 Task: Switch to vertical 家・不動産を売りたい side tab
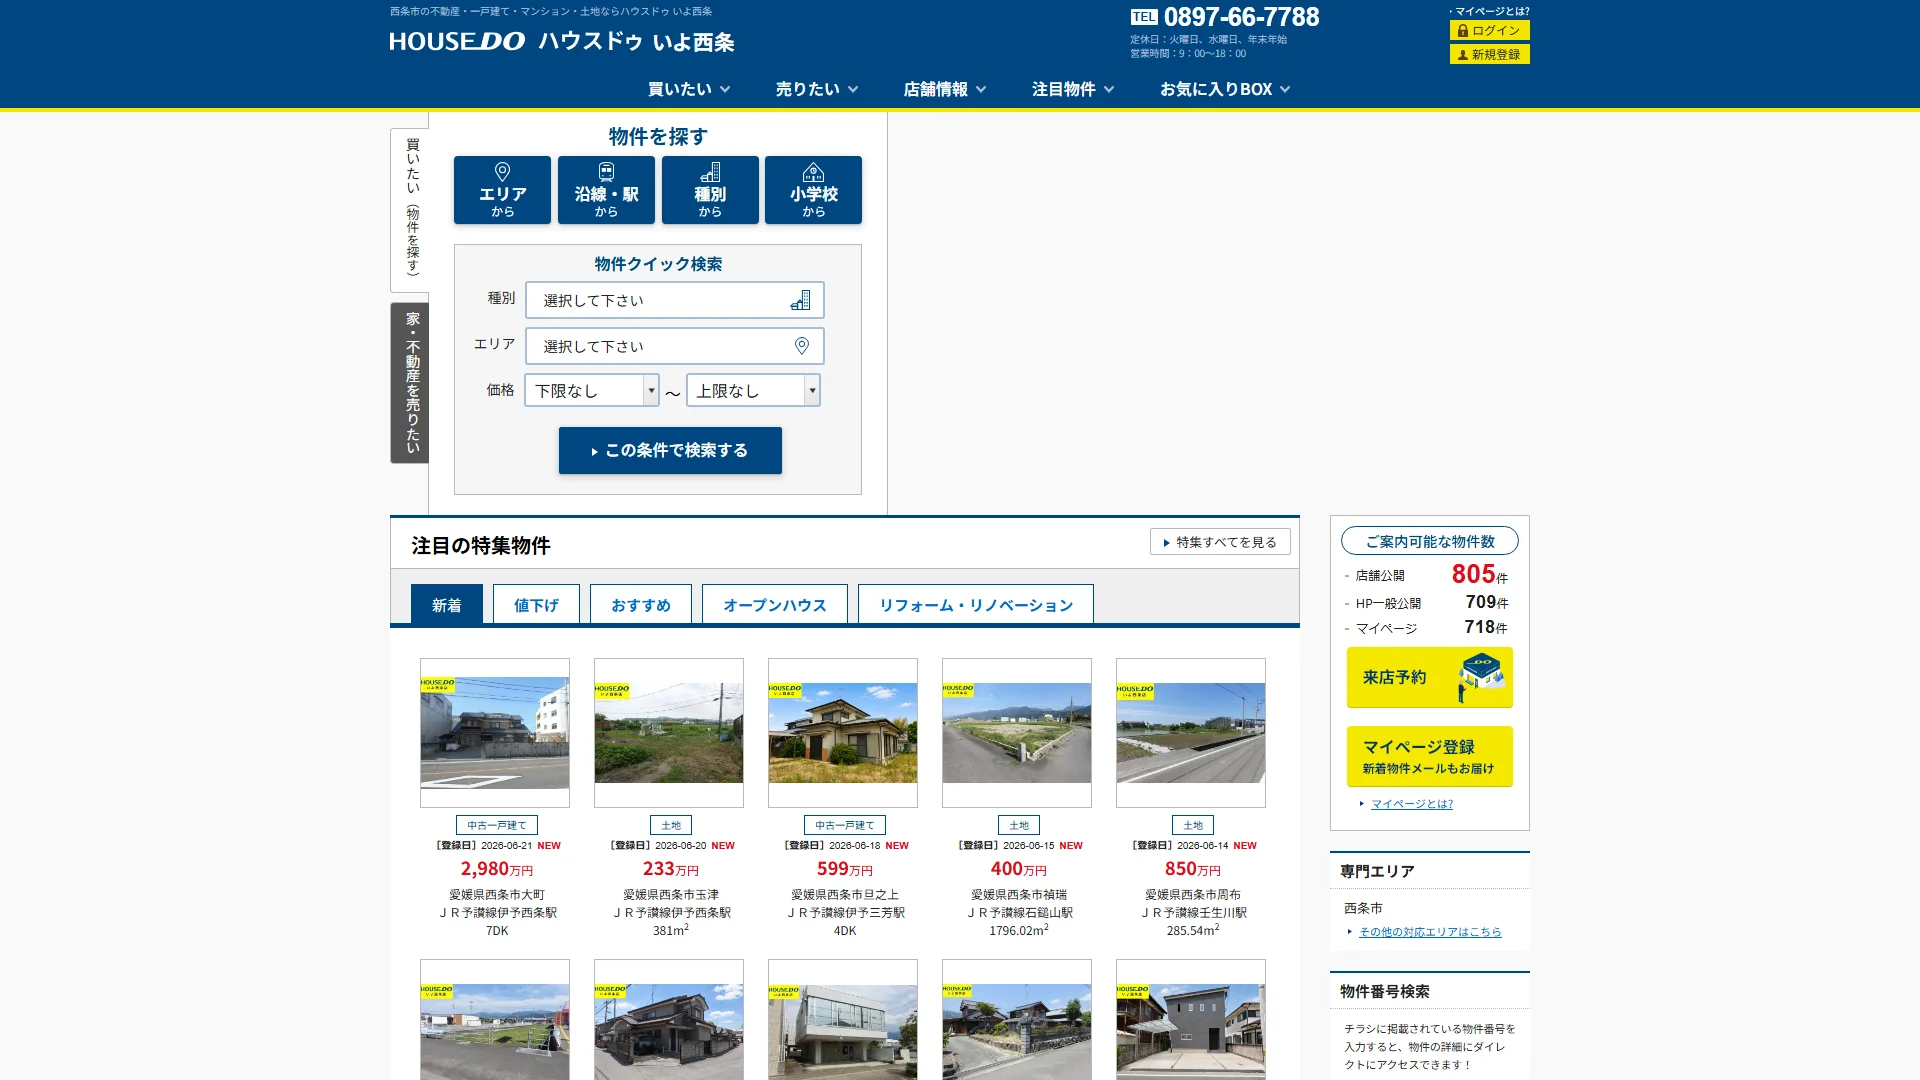(410, 382)
